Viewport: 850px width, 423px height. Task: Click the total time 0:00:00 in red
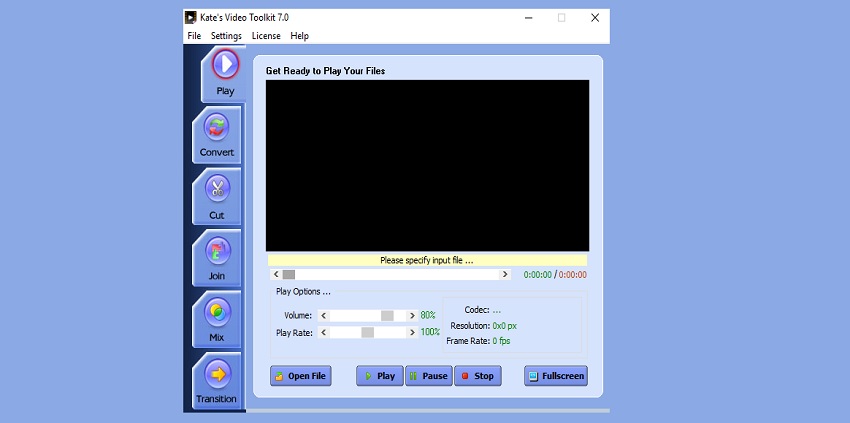point(572,275)
